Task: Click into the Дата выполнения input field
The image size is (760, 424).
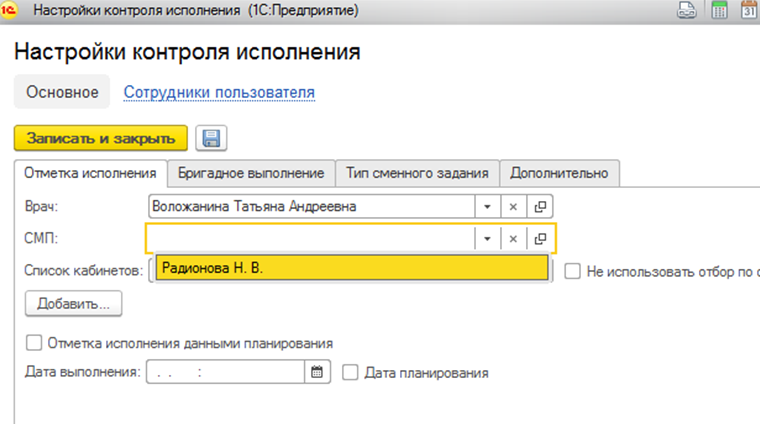Action: point(225,373)
